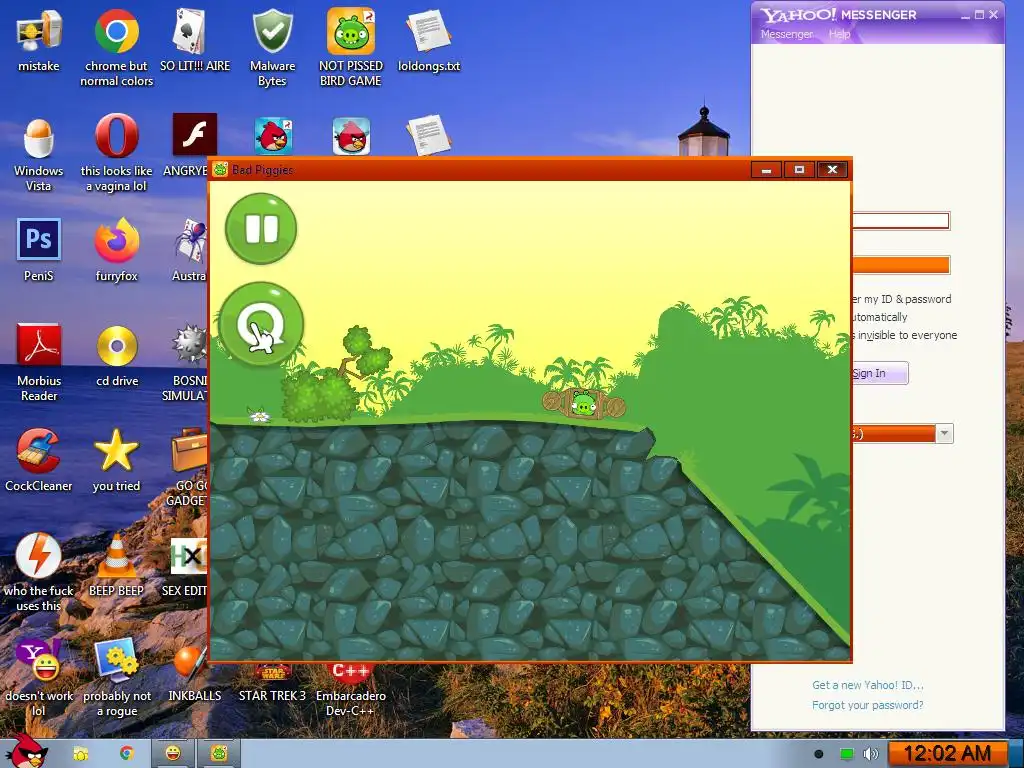Click the orange password field in Yahoo Messenger
This screenshot has height=768, width=1024.
[901, 264]
